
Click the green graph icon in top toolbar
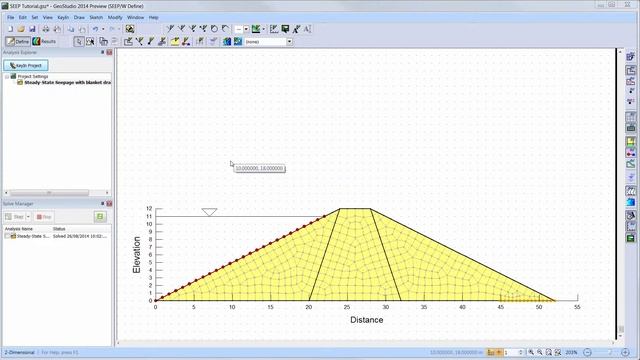pos(256,29)
